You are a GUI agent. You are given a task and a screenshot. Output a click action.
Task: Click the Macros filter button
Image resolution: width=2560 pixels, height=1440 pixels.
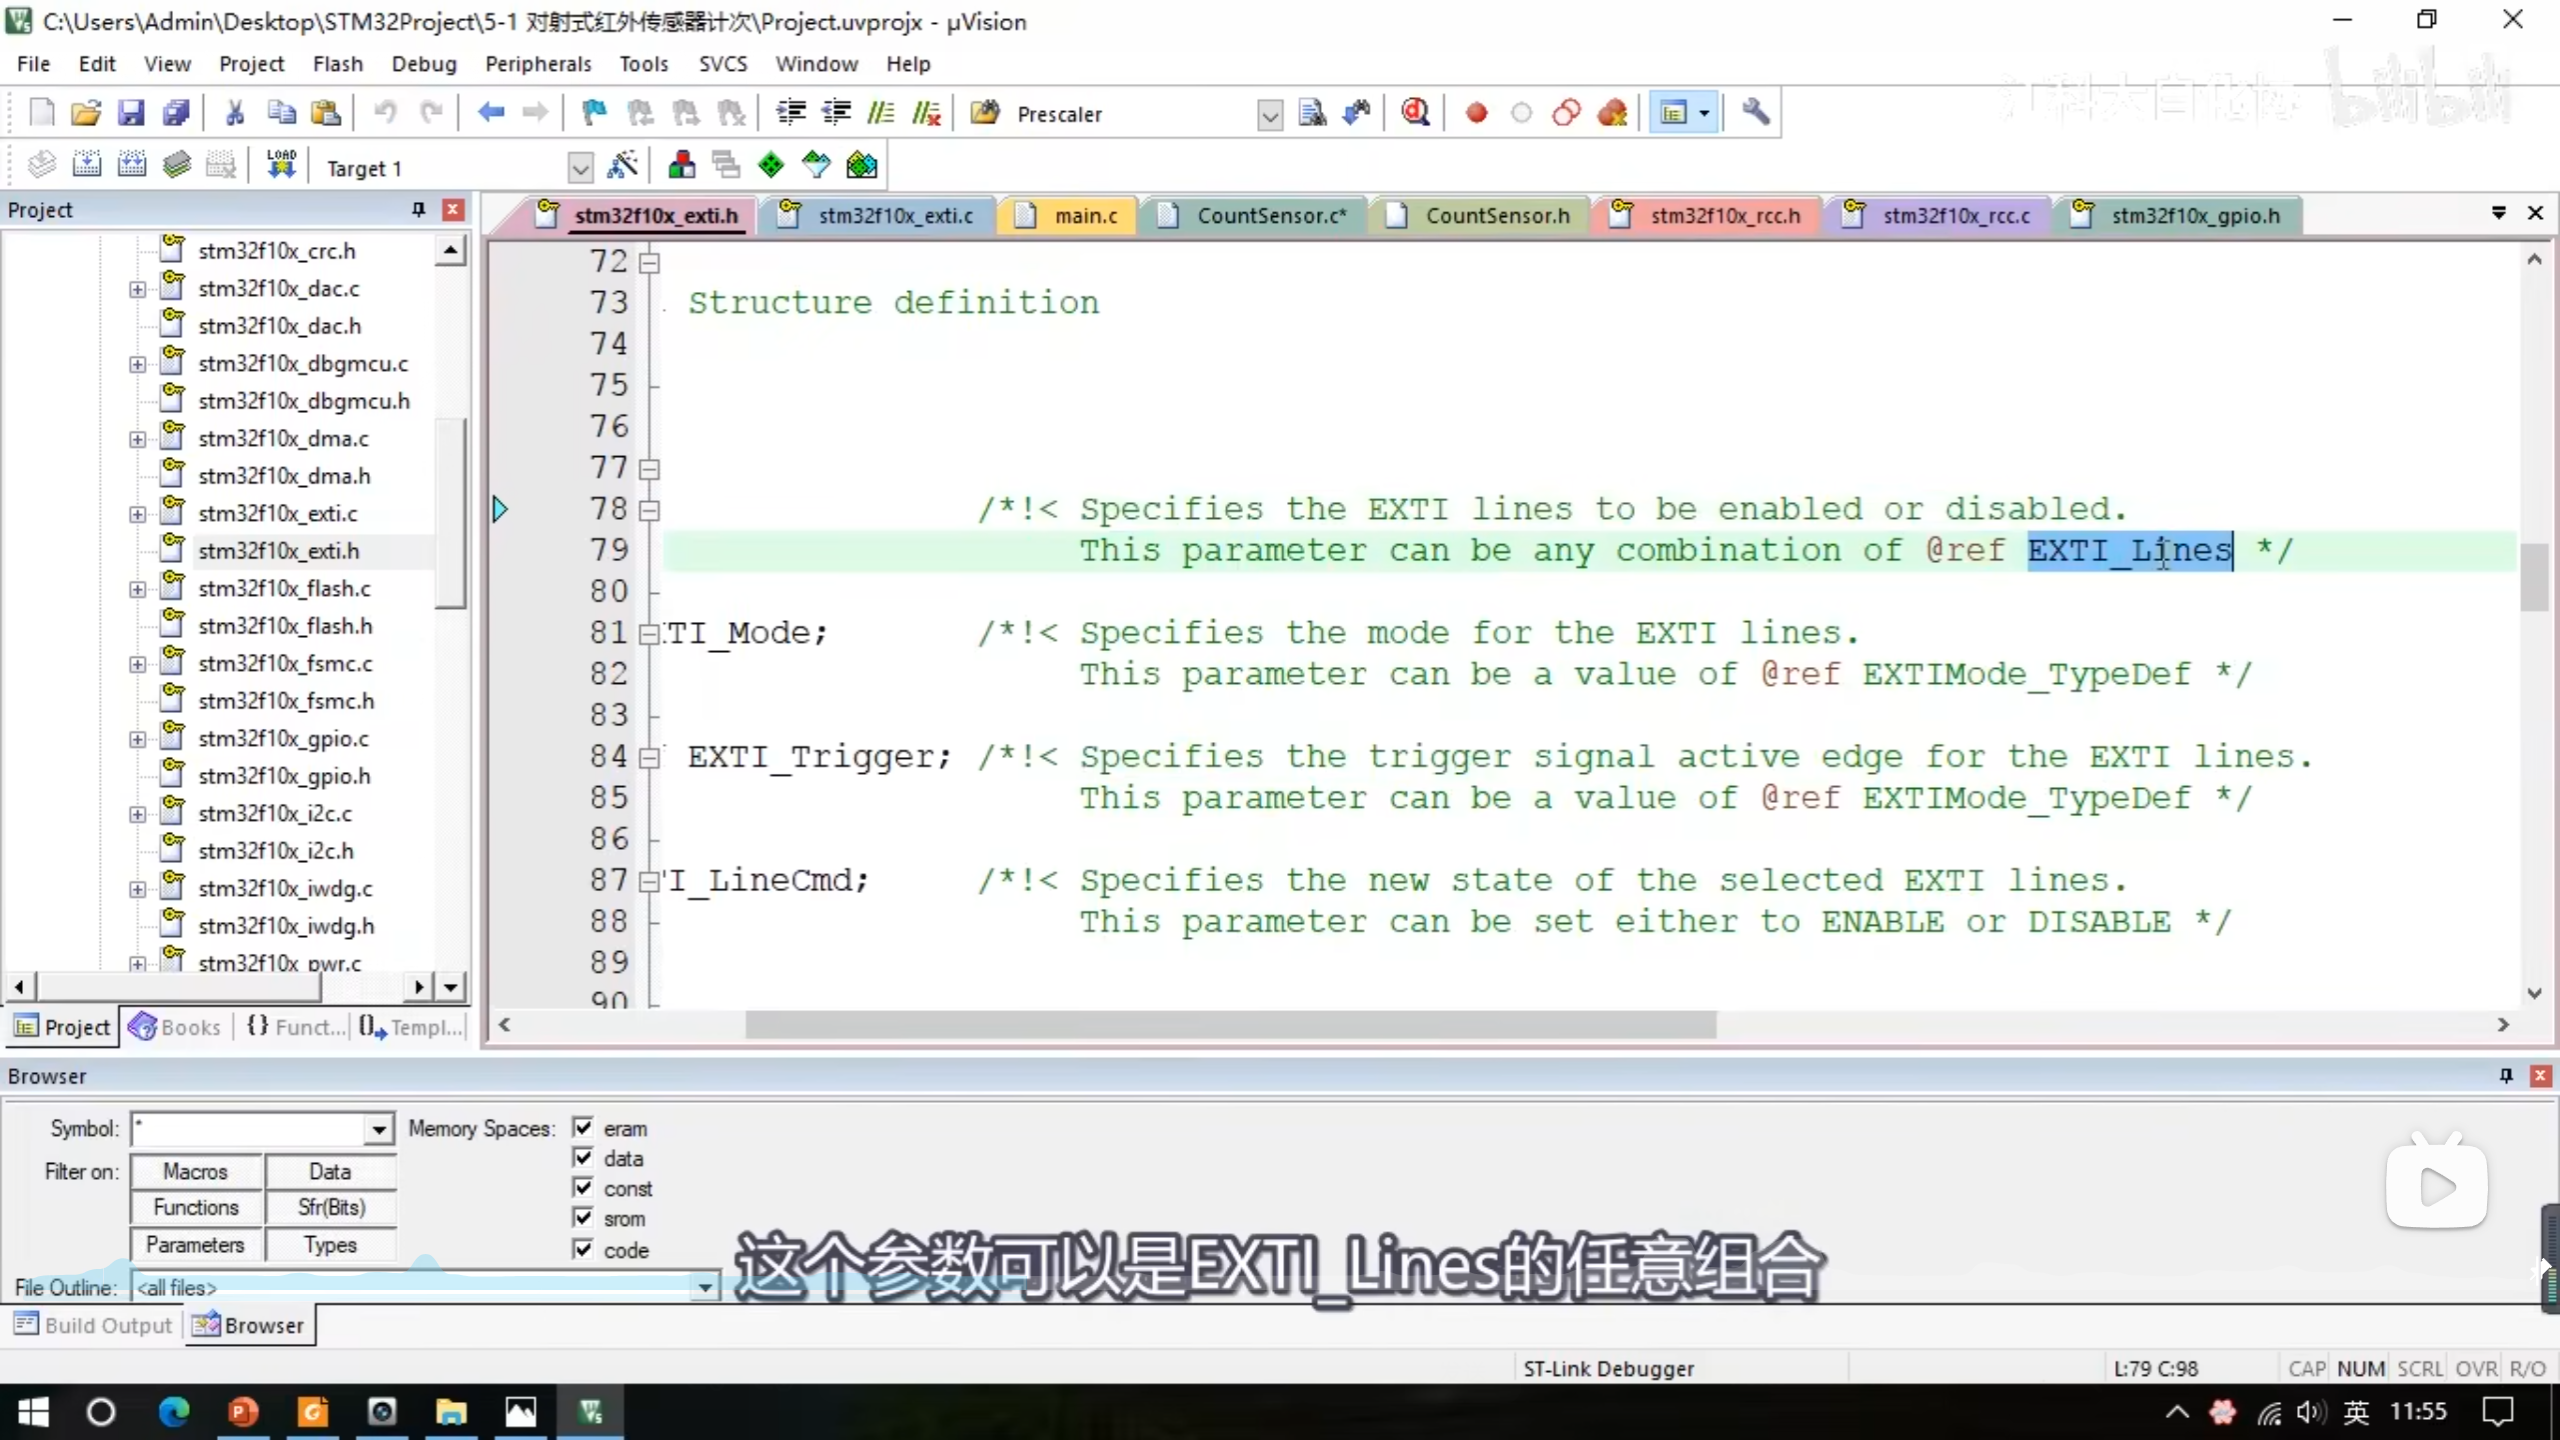pyautogui.click(x=196, y=1171)
